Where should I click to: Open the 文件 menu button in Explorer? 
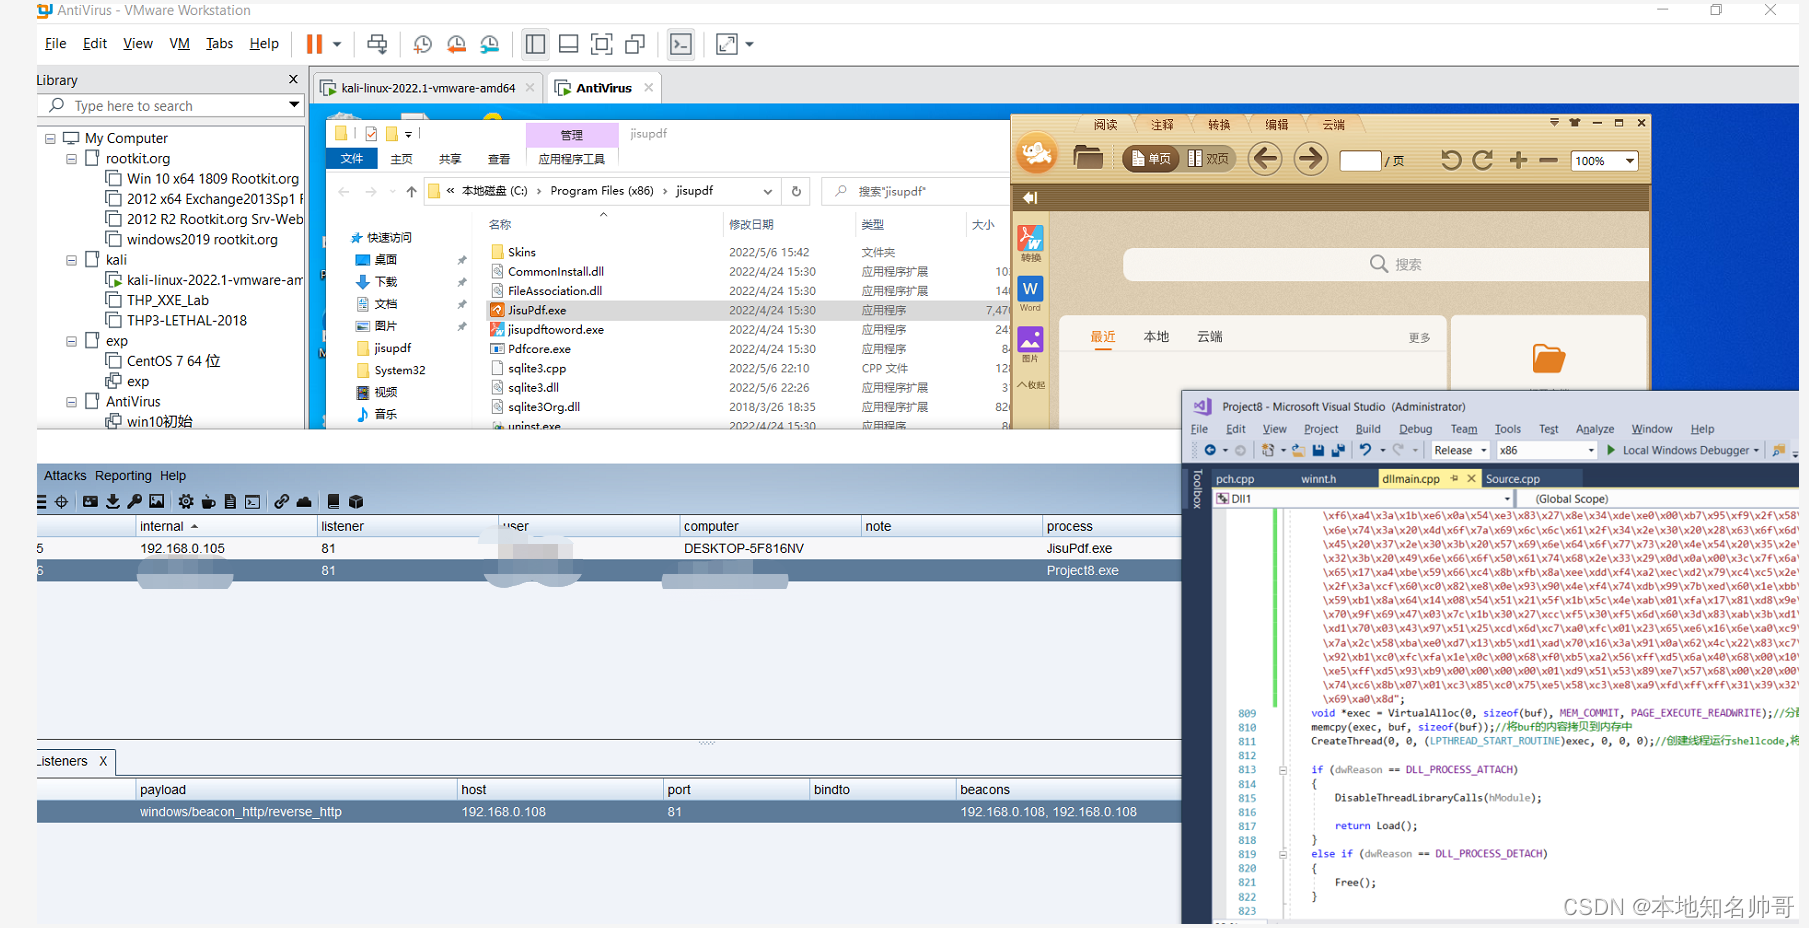coord(352,159)
